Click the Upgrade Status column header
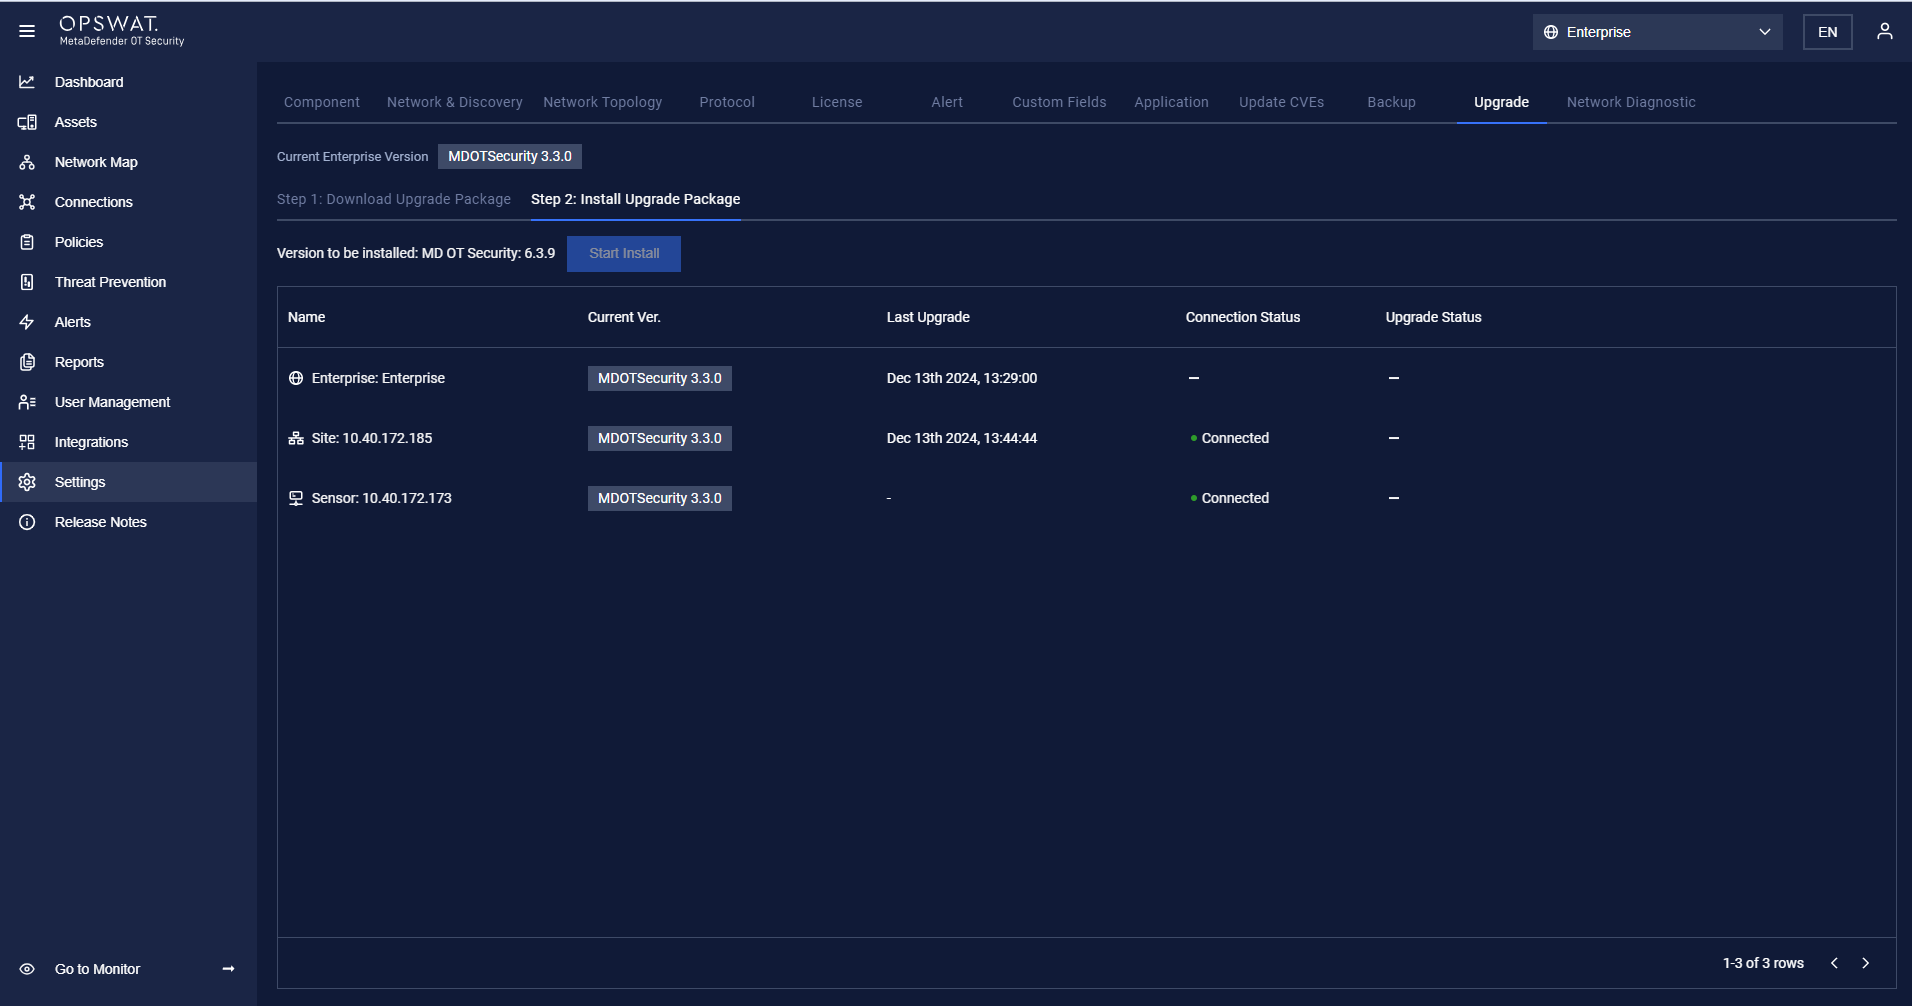The image size is (1912, 1006). point(1433,317)
